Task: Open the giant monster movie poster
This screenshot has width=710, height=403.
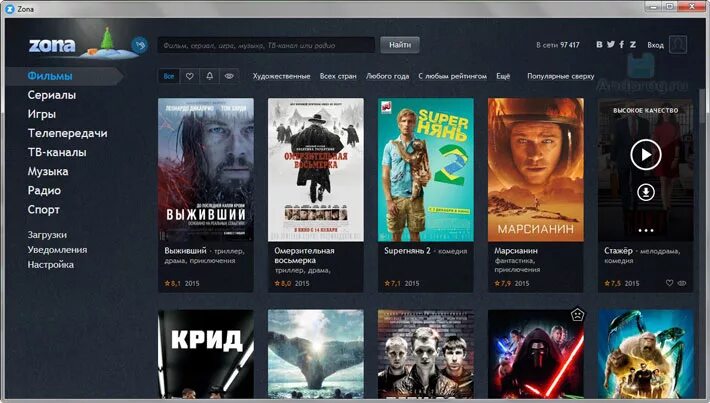Action: click(646, 354)
